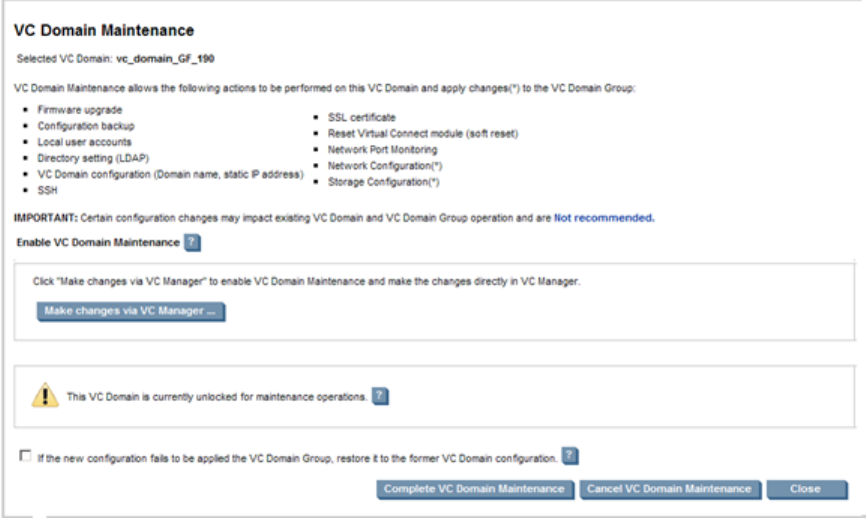Click Reset Virtual Connect module entry
The height and width of the screenshot is (518, 866).
(422, 133)
